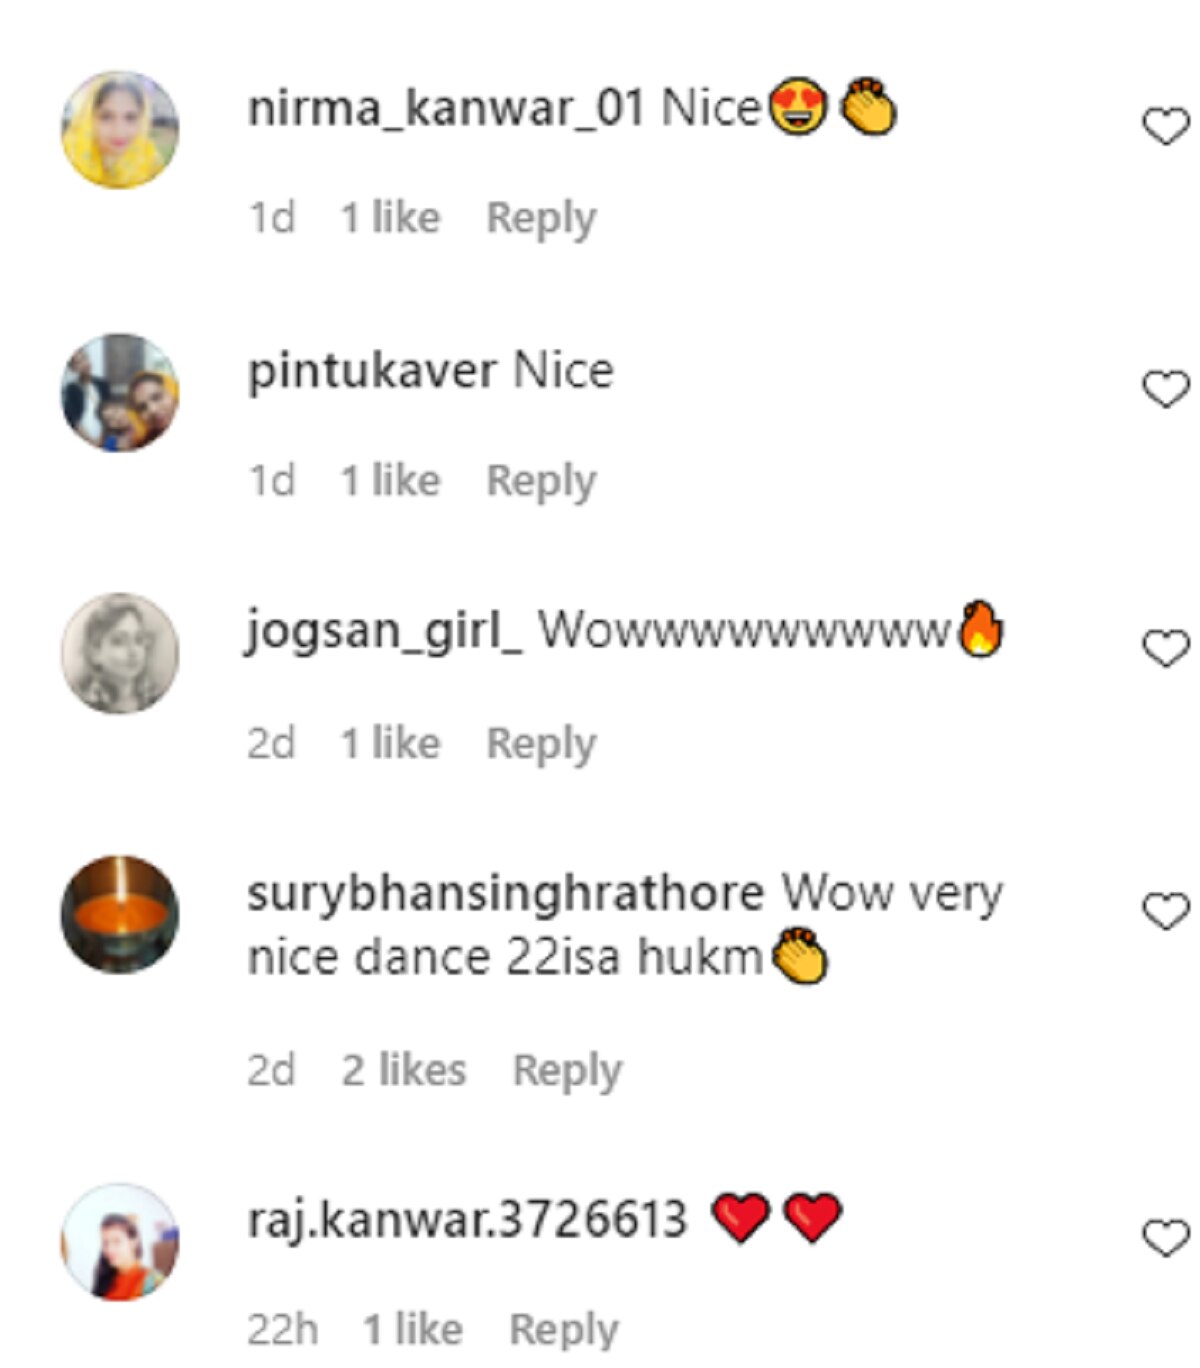View jogsan_girl_'s profile avatar

120,653
